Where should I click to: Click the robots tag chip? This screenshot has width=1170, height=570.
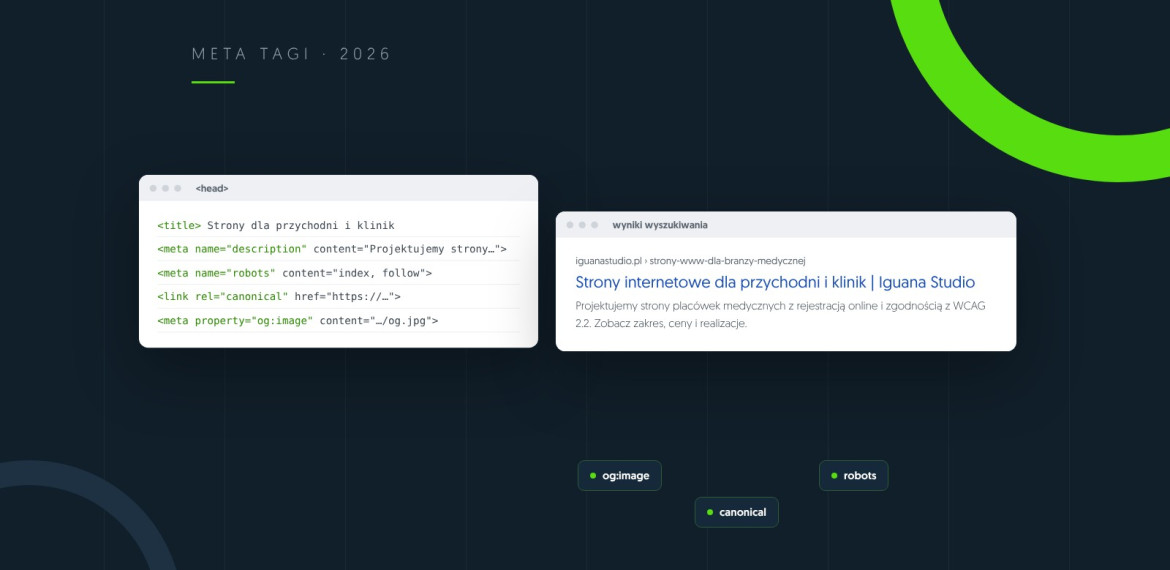tap(854, 475)
